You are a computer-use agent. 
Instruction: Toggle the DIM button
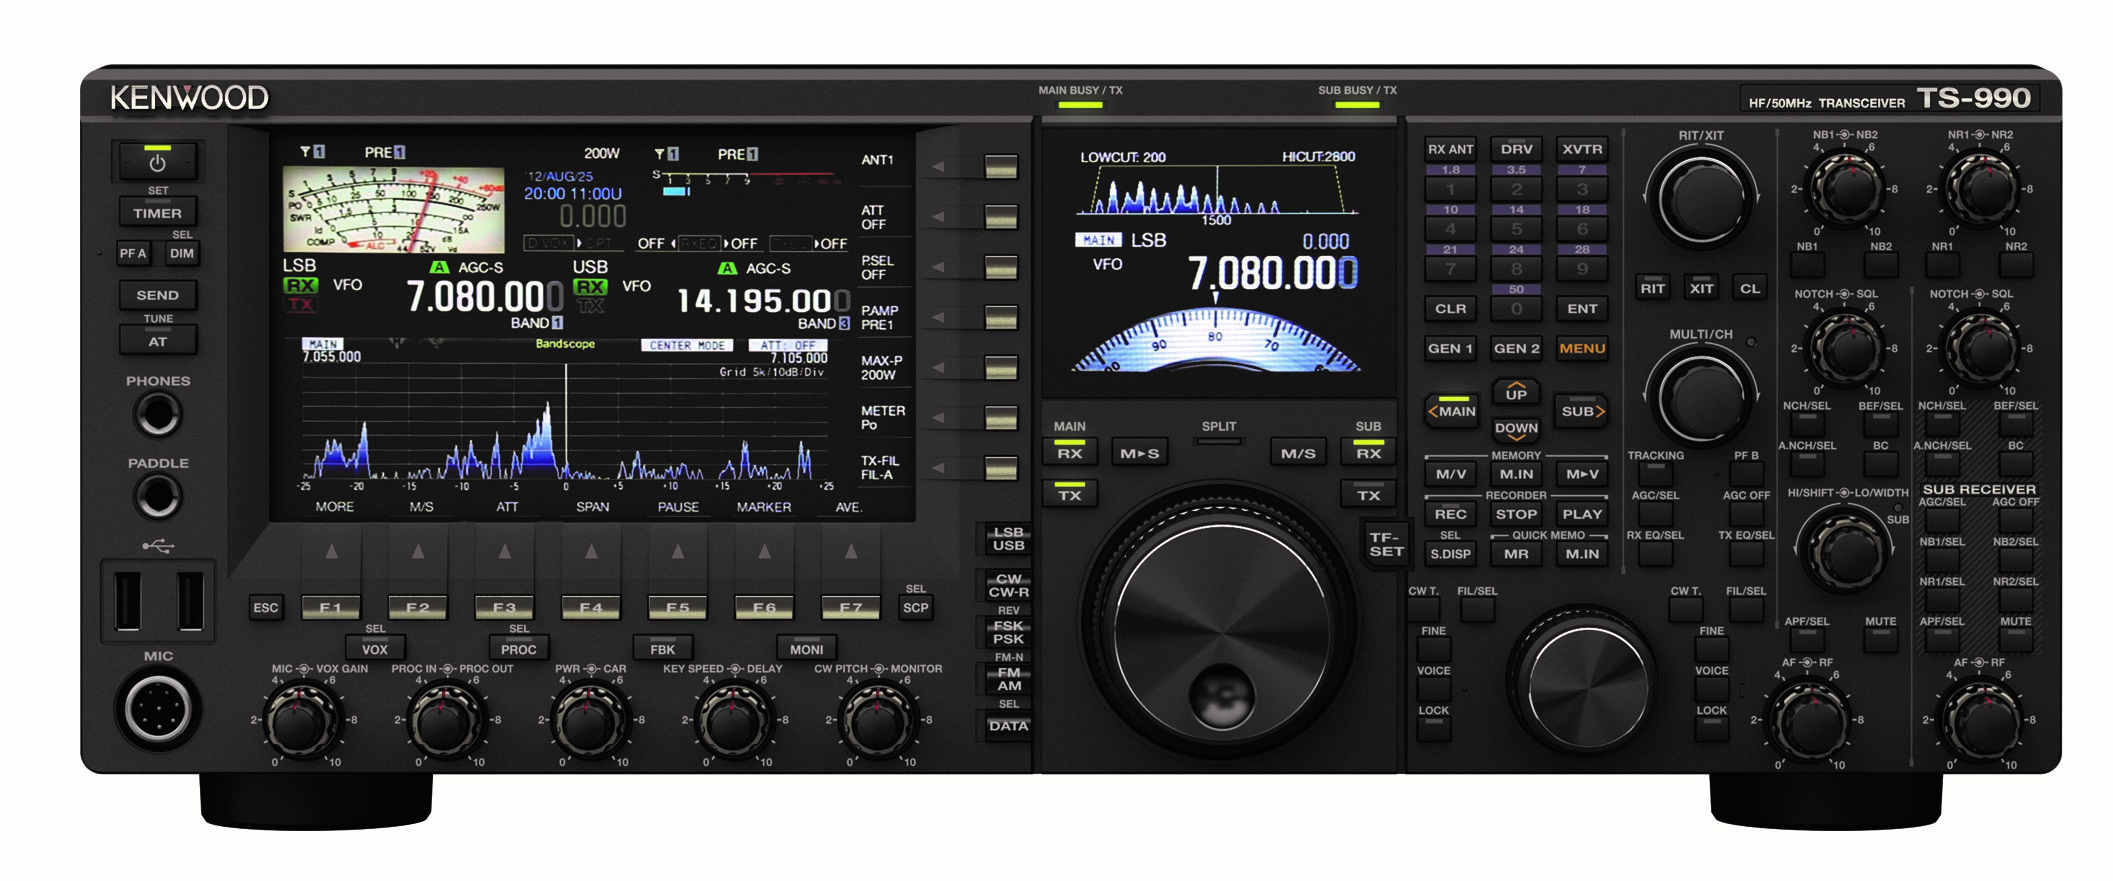182,253
